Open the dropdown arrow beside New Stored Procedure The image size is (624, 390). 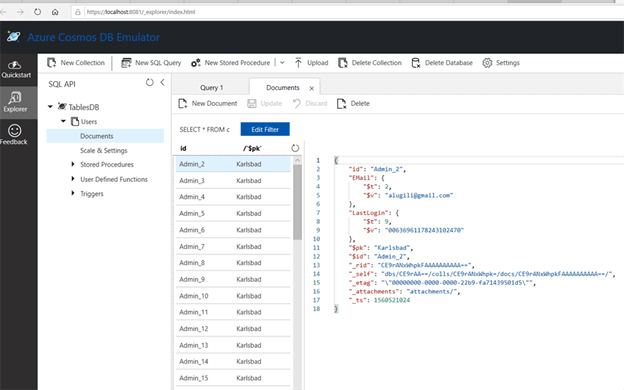click(x=282, y=63)
